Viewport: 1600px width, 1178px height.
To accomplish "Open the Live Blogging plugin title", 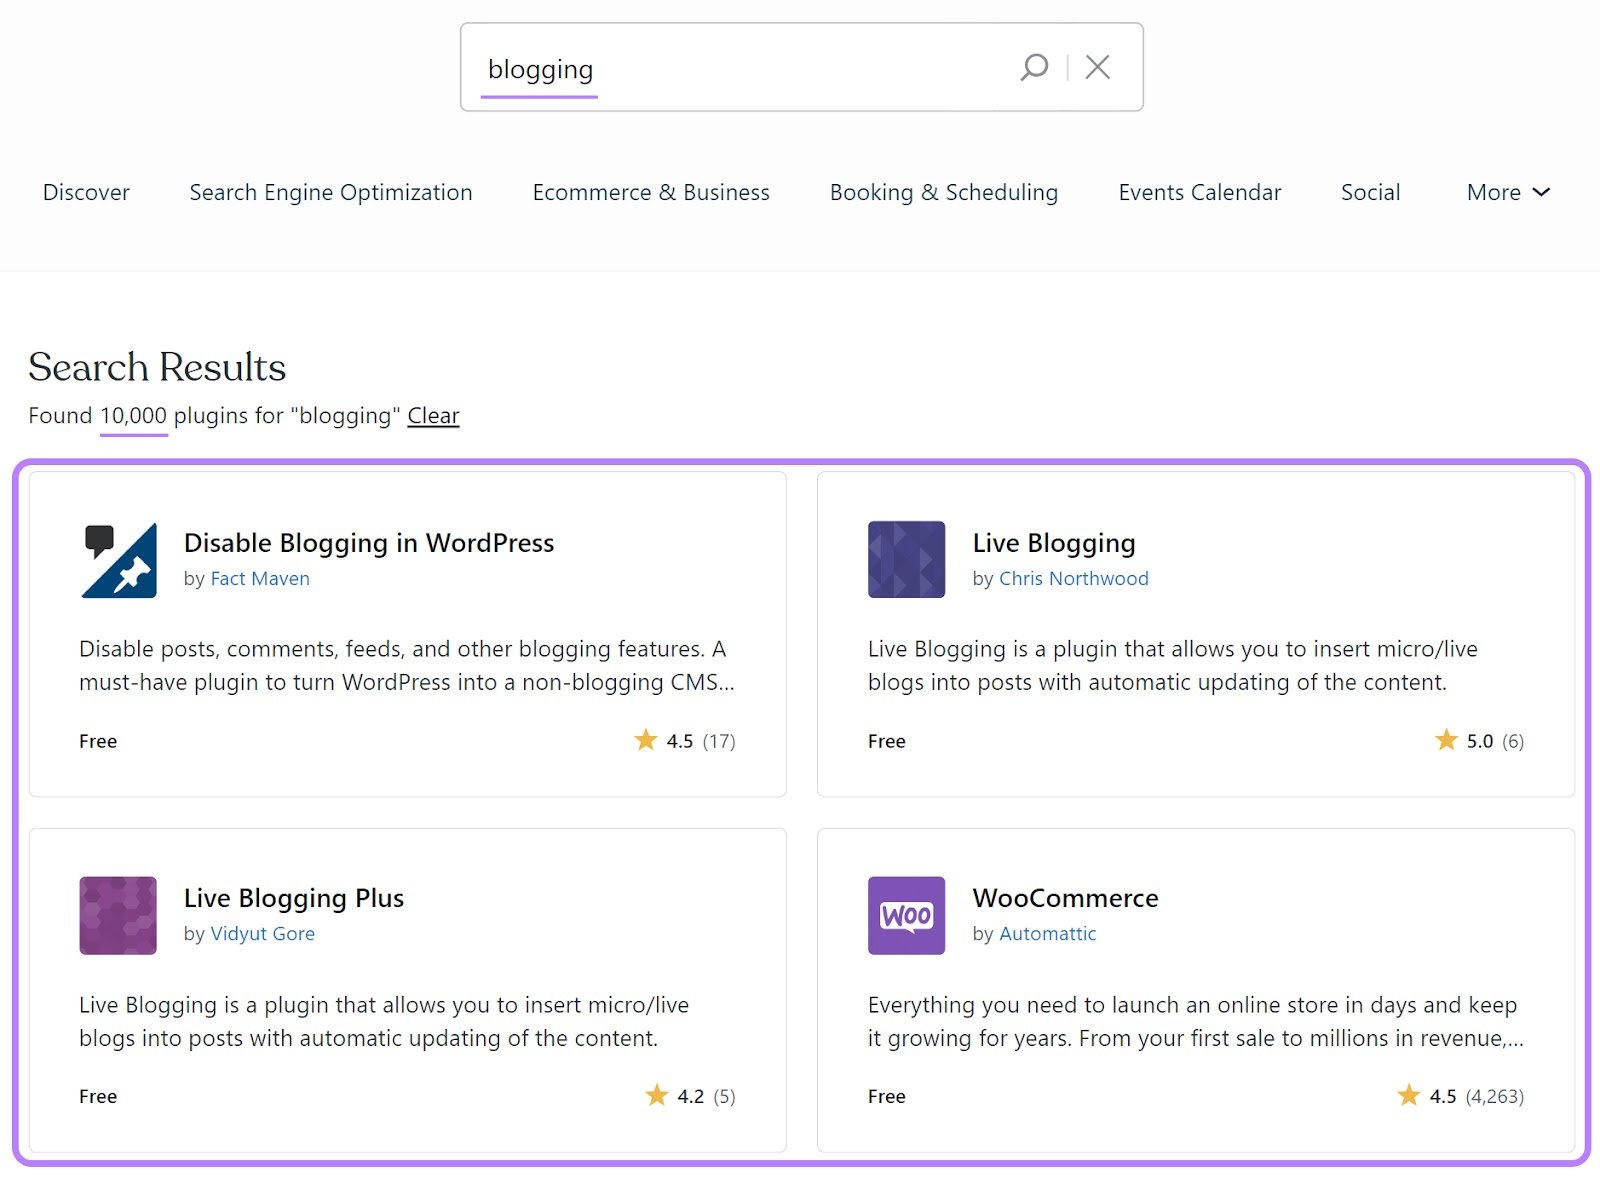I will [1054, 543].
